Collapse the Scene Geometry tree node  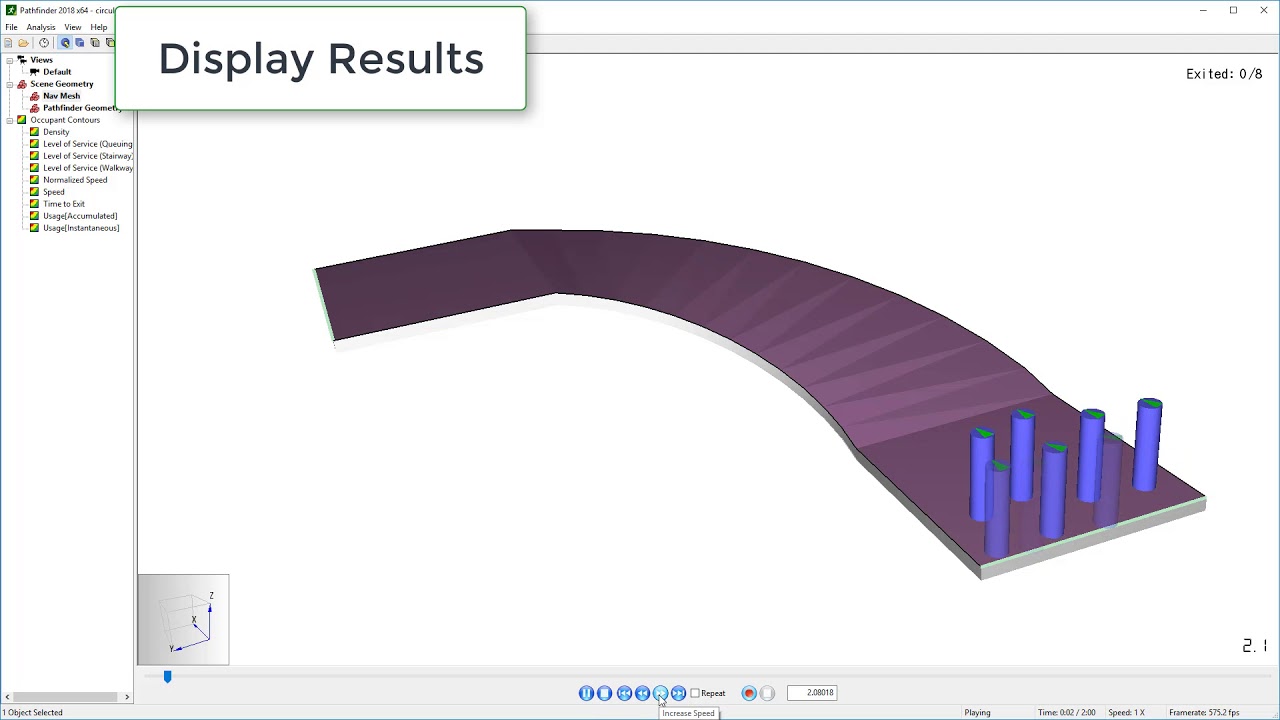pos(9,84)
